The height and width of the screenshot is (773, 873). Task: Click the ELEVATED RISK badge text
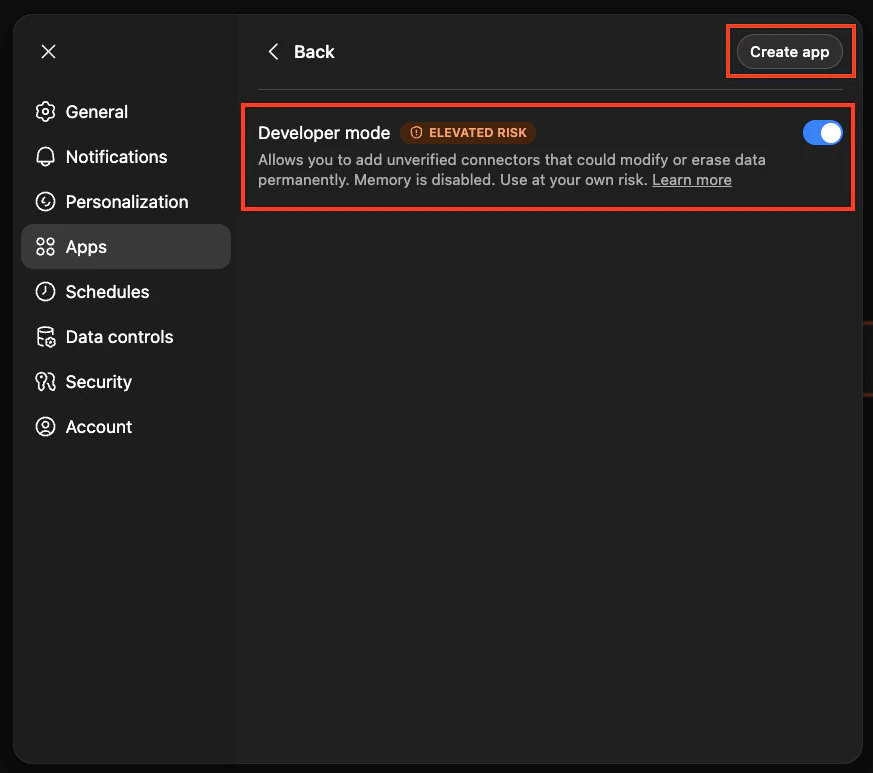[x=478, y=133]
